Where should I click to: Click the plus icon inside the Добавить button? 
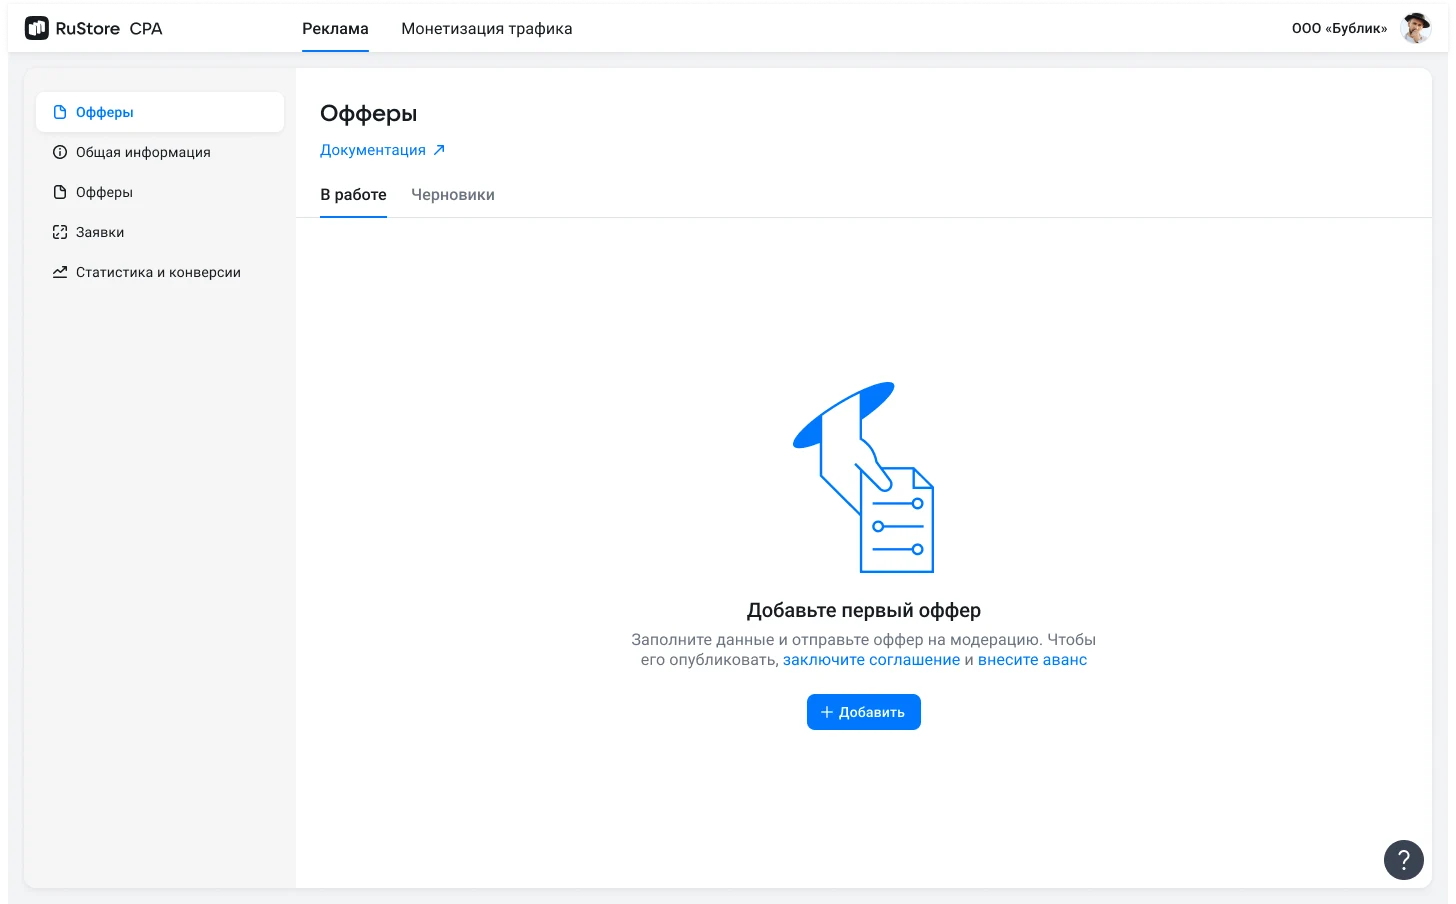pos(826,711)
